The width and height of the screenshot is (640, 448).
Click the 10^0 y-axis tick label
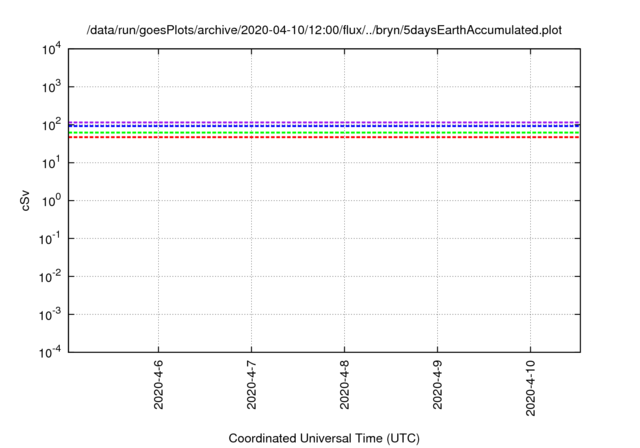click(x=51, y=201)
